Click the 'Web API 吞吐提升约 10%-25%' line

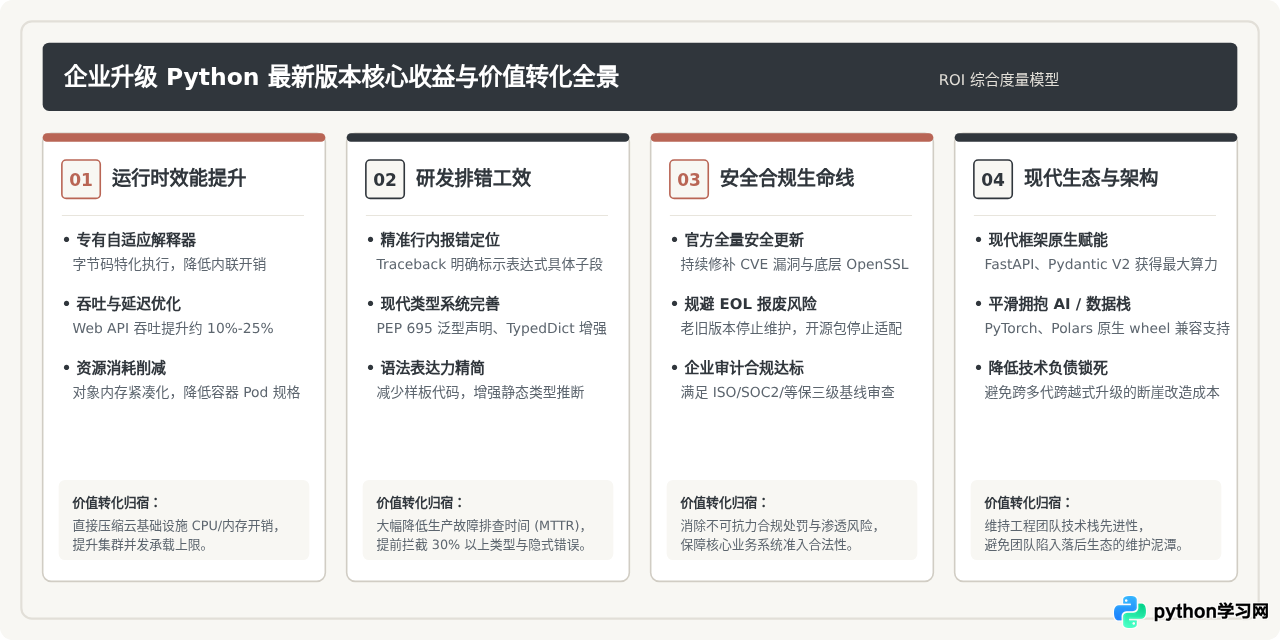click(x=172, y=329)
